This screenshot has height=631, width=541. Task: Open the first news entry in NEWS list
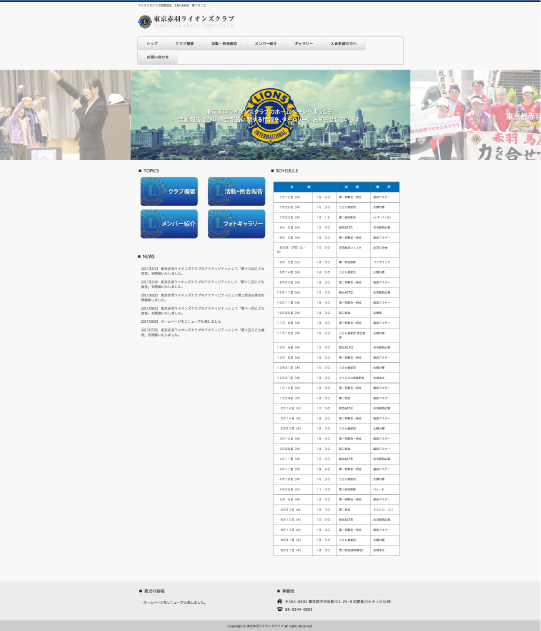[202, 271]
